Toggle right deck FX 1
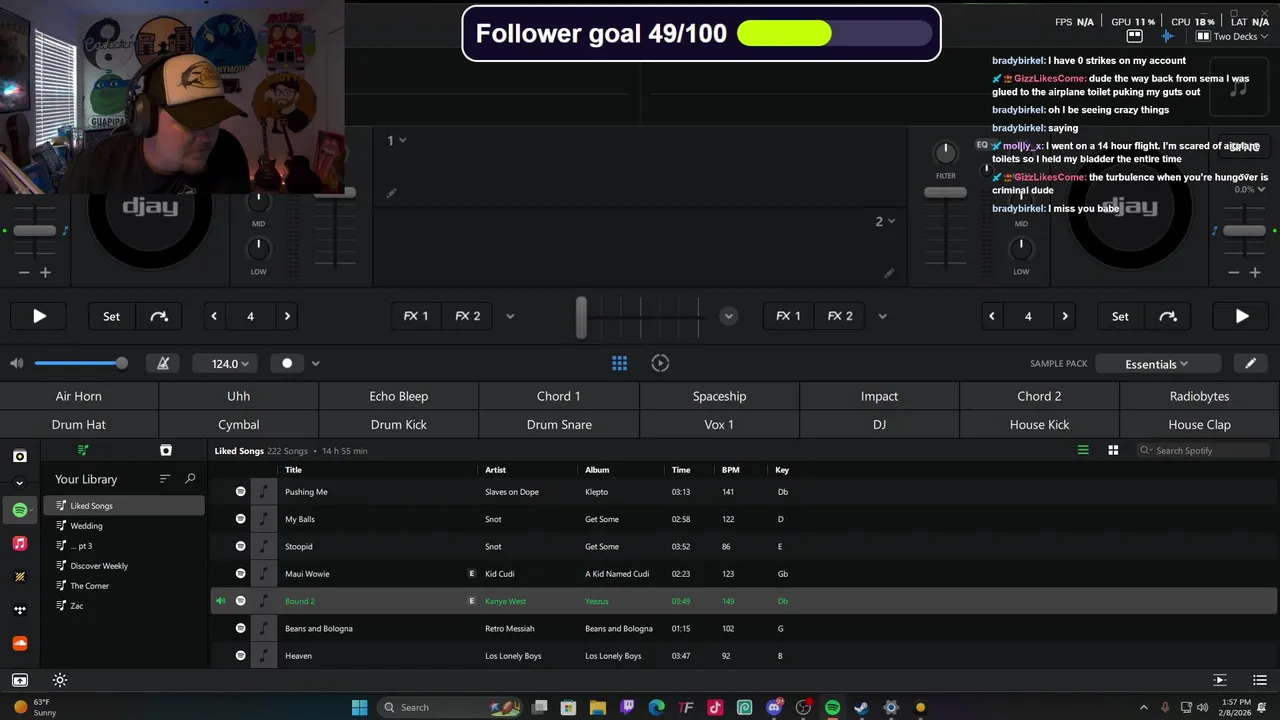The width and height of the screenshot is (1280, 720). coord(788,316)
